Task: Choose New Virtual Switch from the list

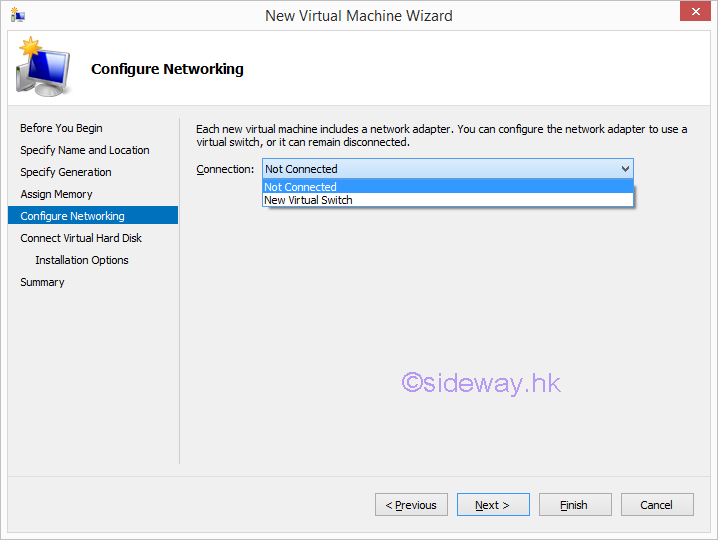Action: pyautogui.click(x=308, y=200)
